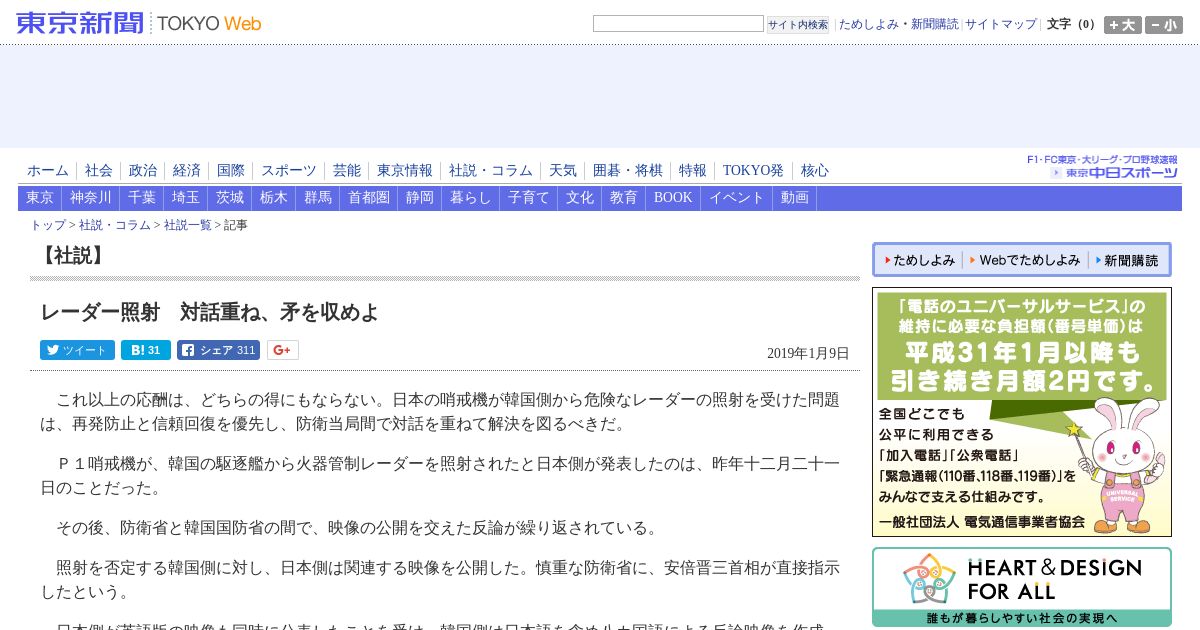Click the article date 2019年1月9日
1200x630 pixels.
808,353
